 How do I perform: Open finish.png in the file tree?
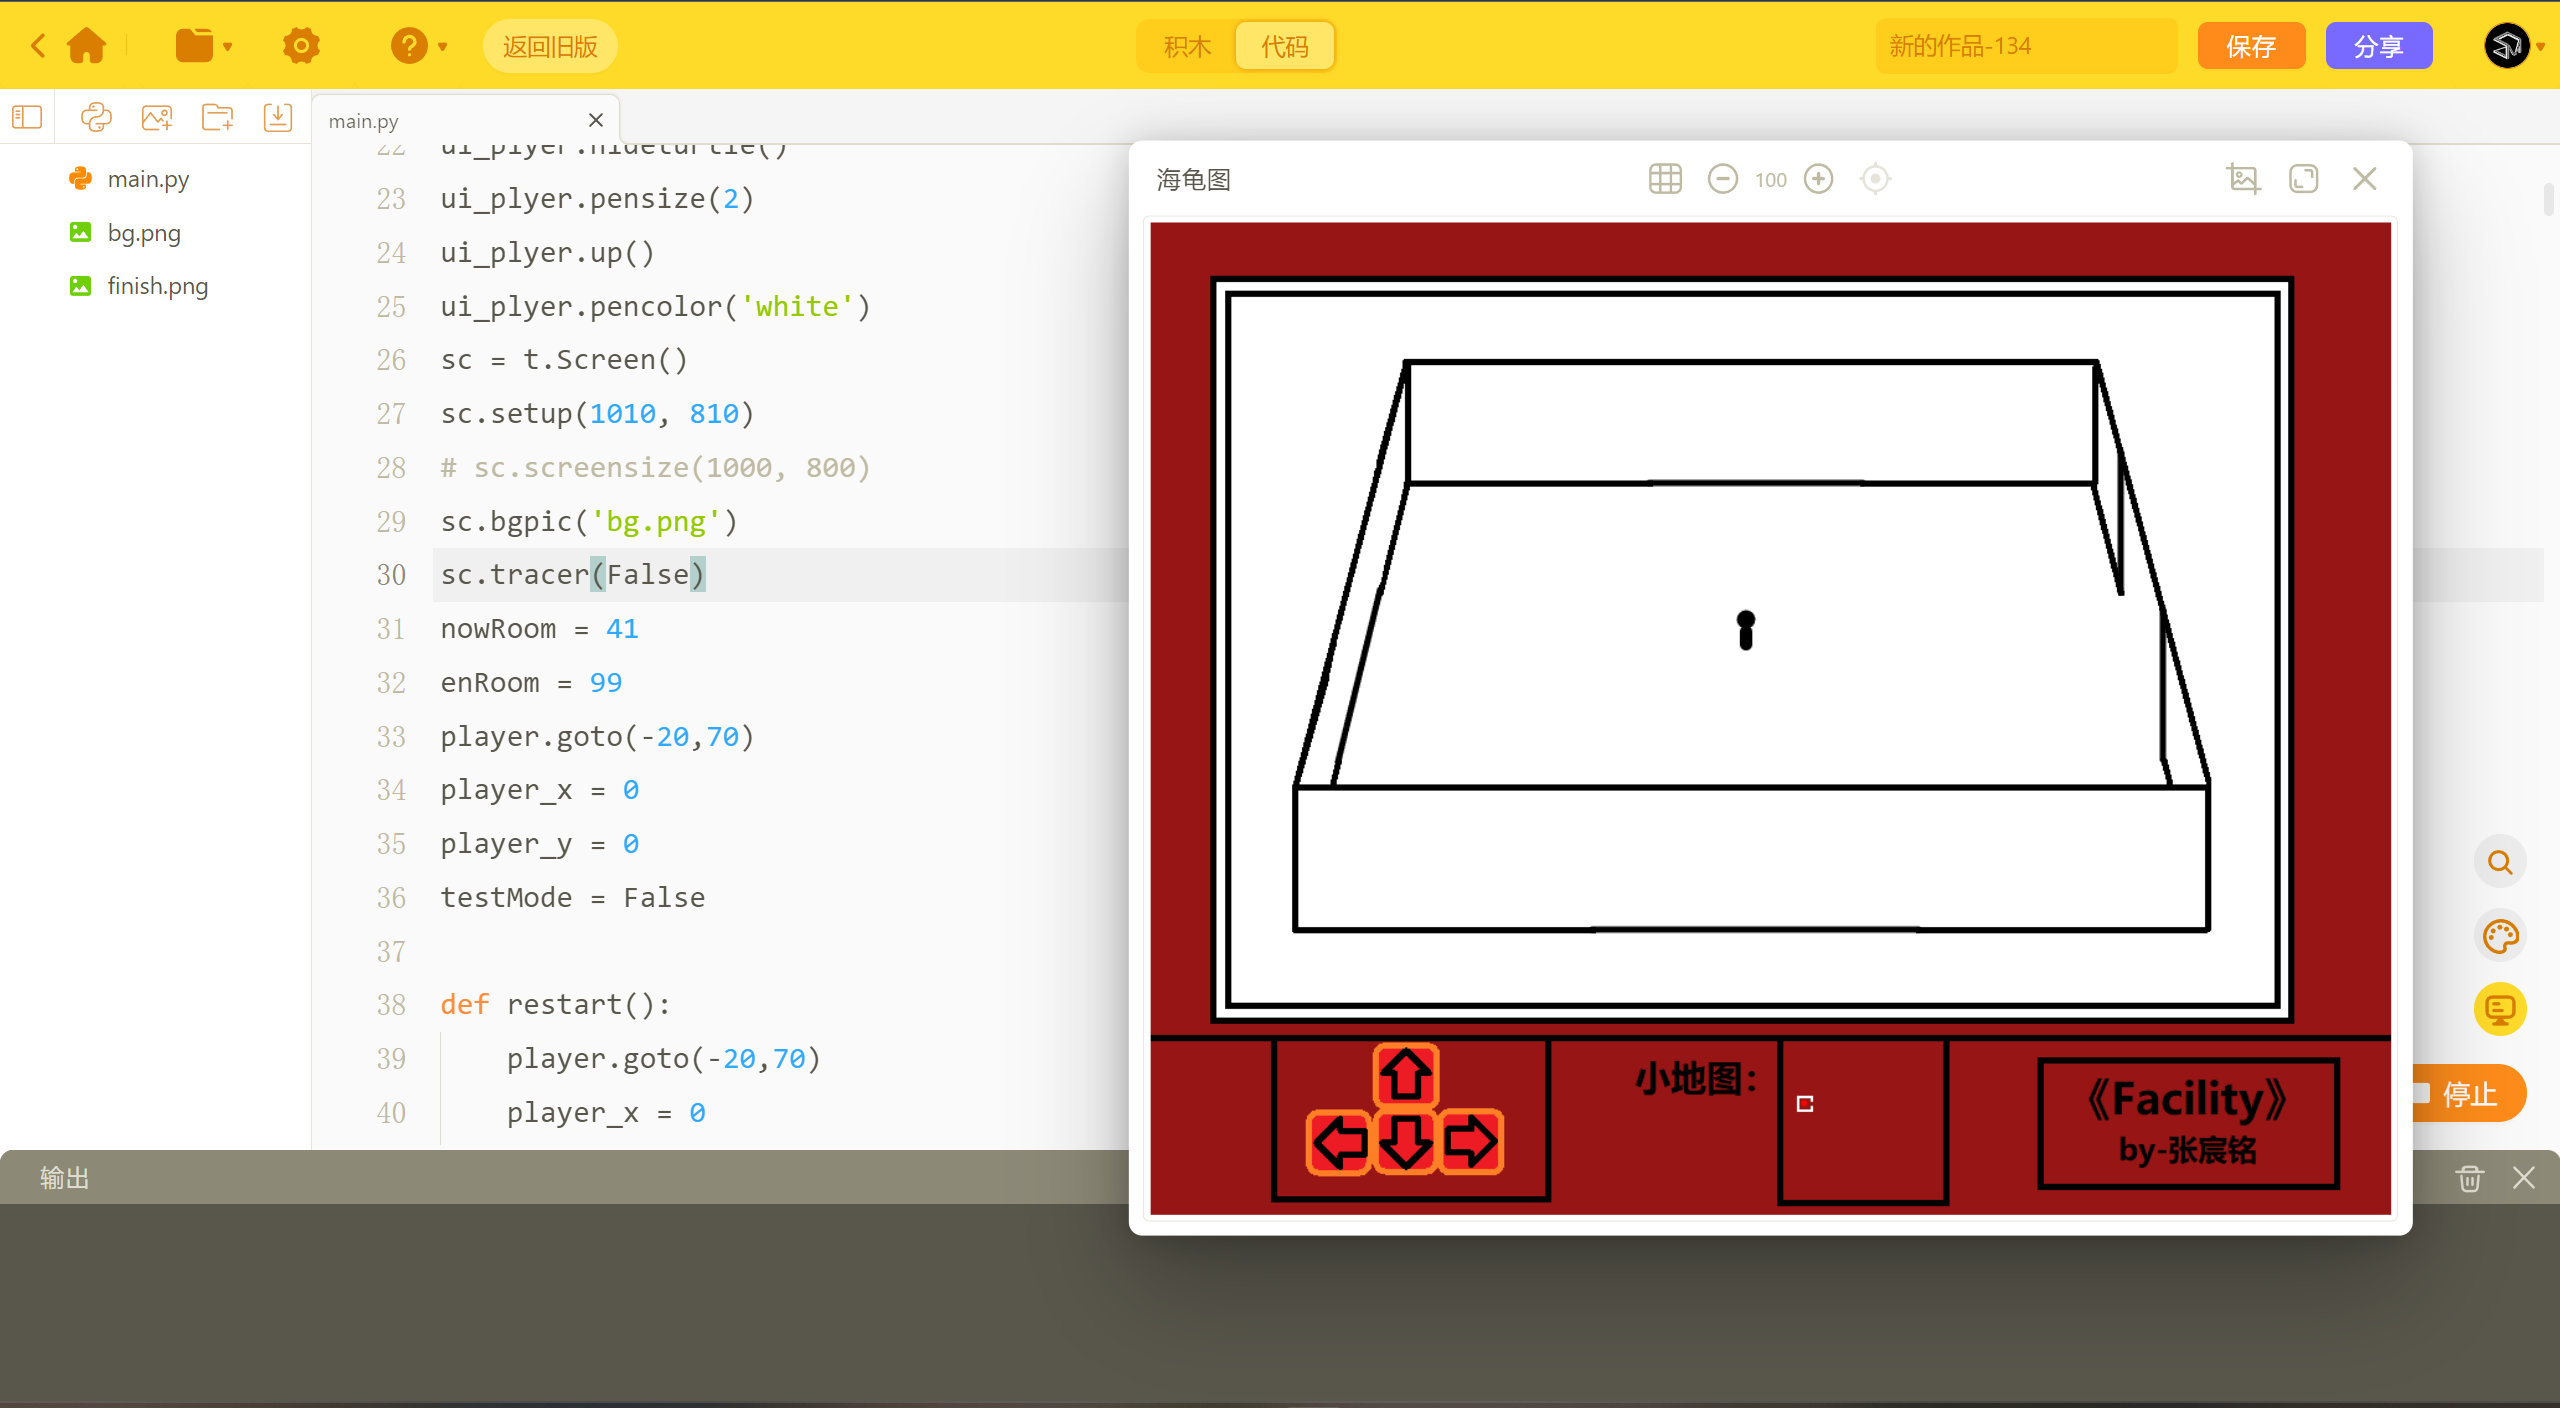158,286
